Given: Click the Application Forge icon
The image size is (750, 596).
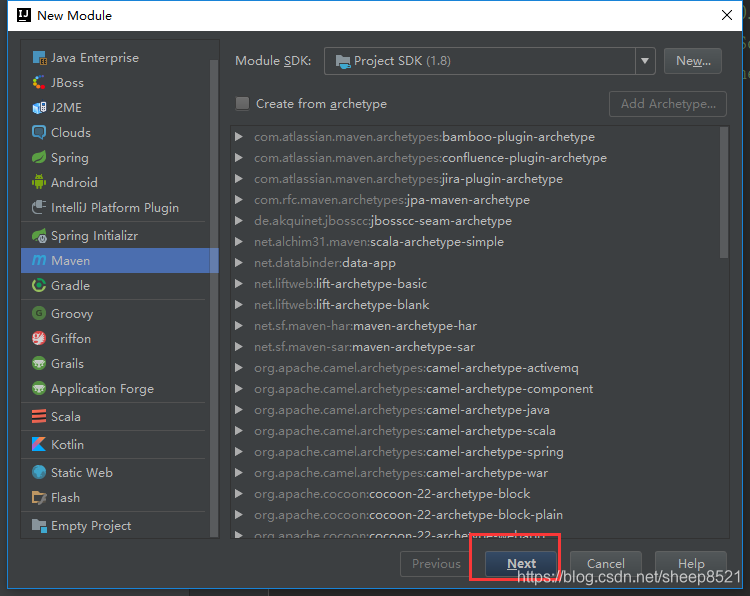Looking at the screenshot, I should 39,388.
